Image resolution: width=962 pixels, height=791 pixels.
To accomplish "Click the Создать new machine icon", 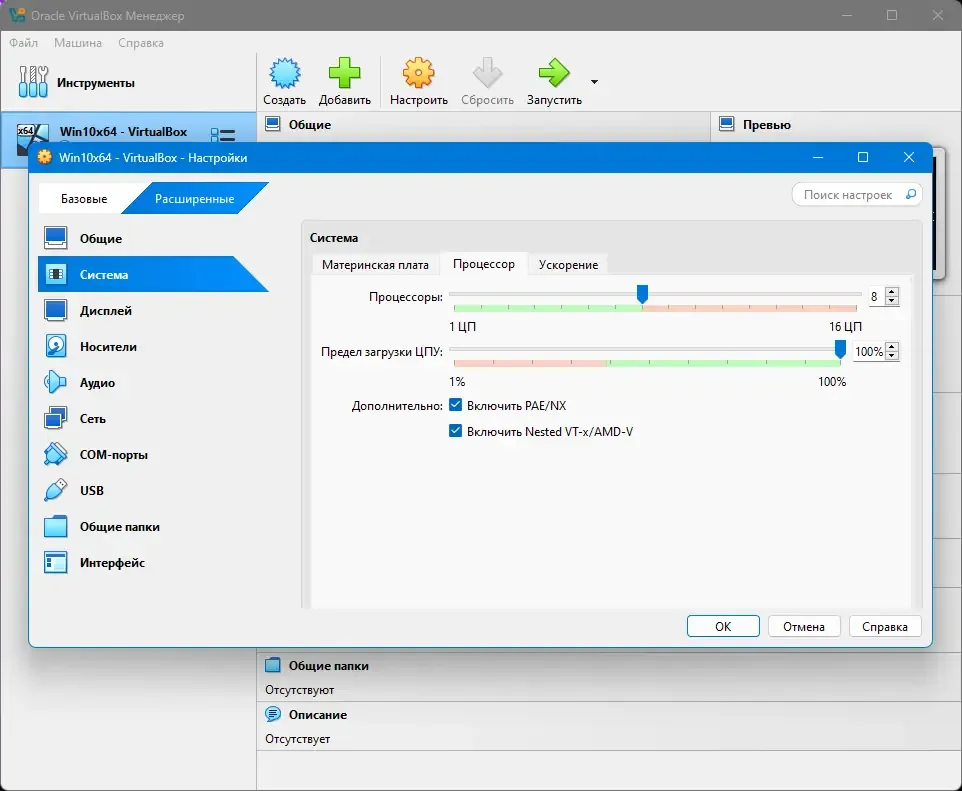I will [285, 73].
